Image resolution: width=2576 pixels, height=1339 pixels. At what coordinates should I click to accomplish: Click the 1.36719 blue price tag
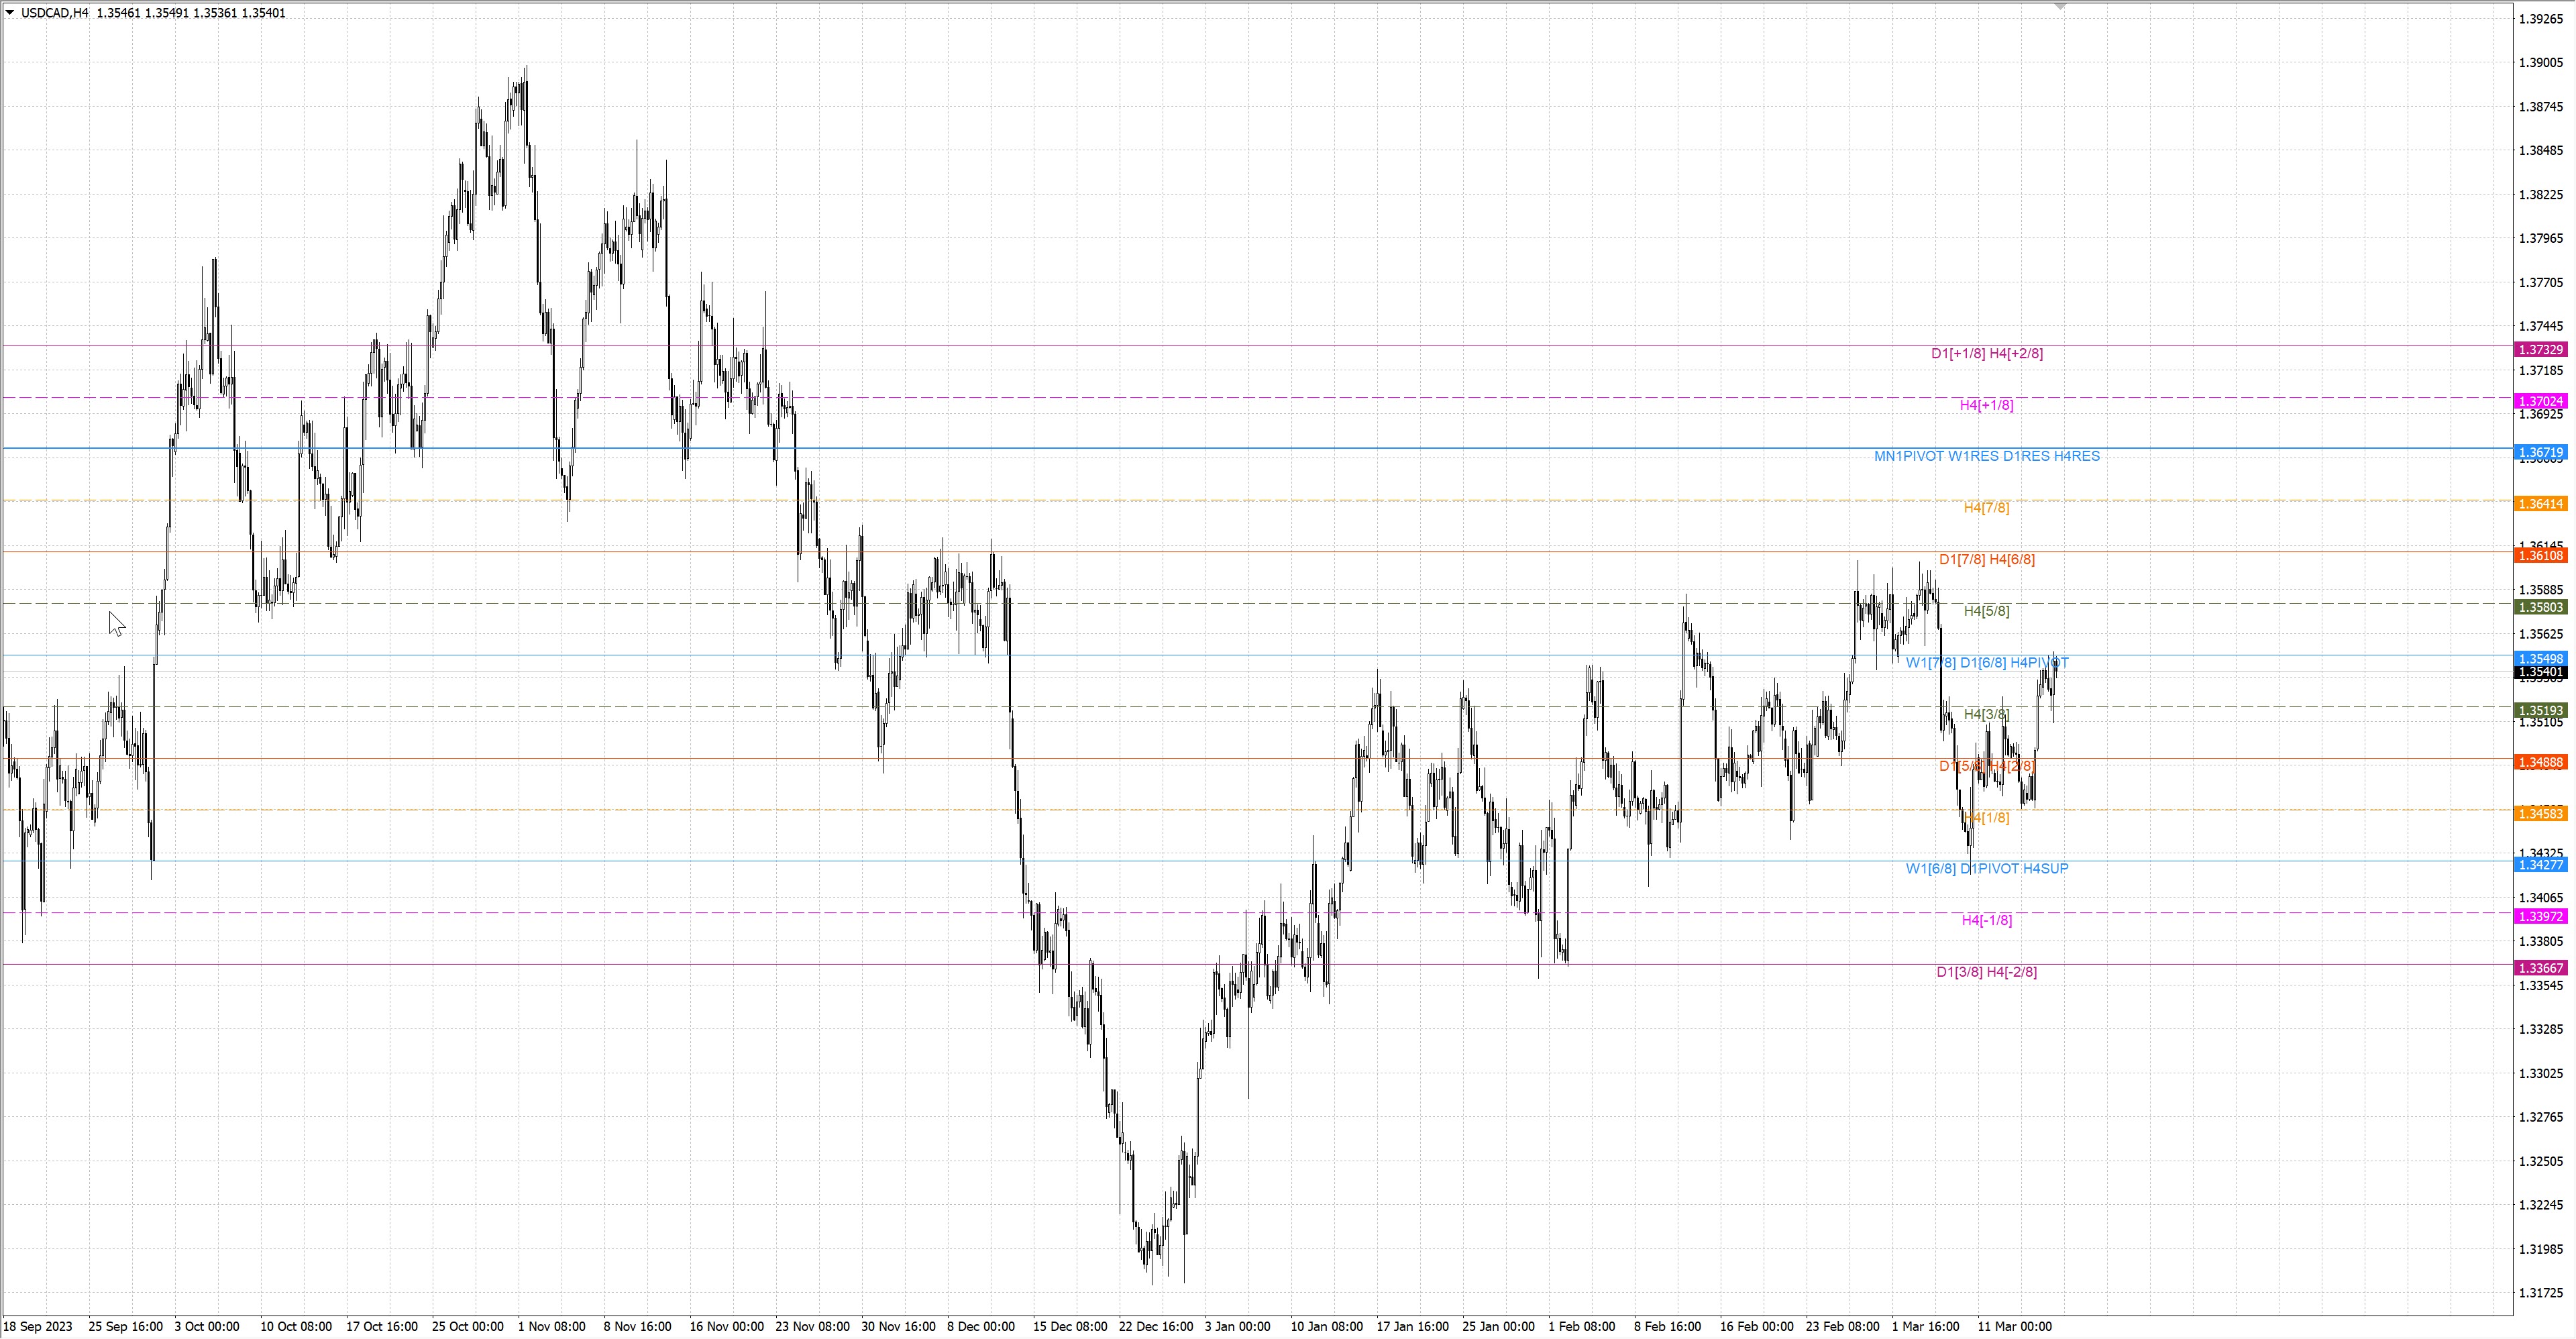tap(2540, 453)
